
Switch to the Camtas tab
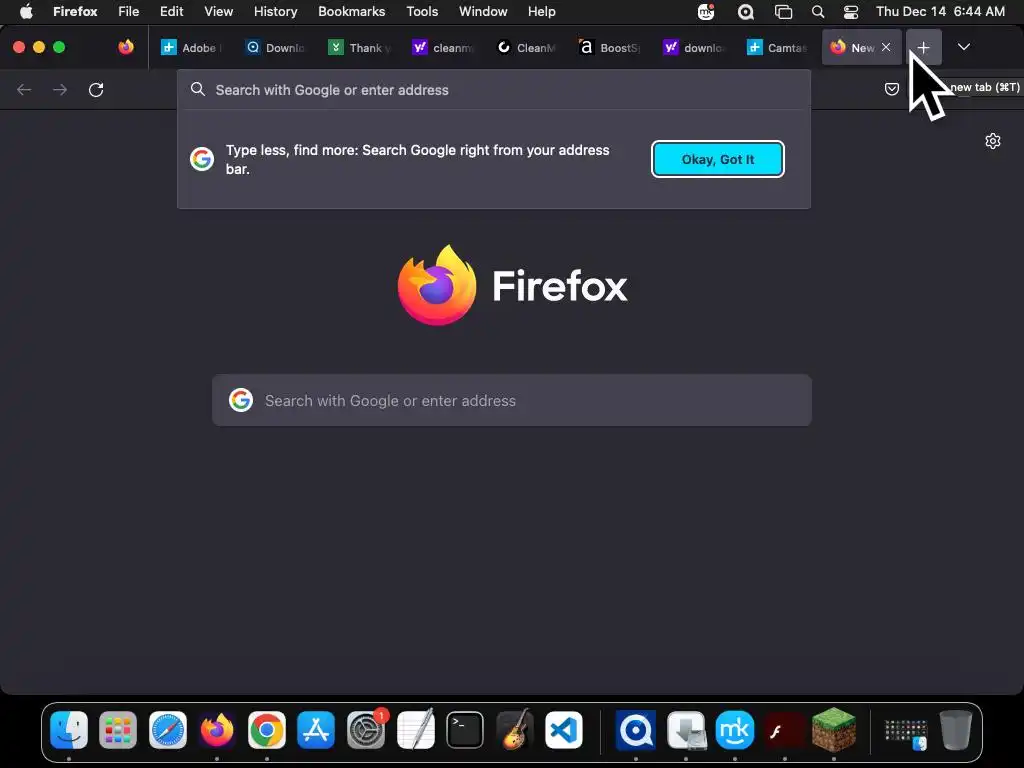pyautogui.click(x=777, y=48)
